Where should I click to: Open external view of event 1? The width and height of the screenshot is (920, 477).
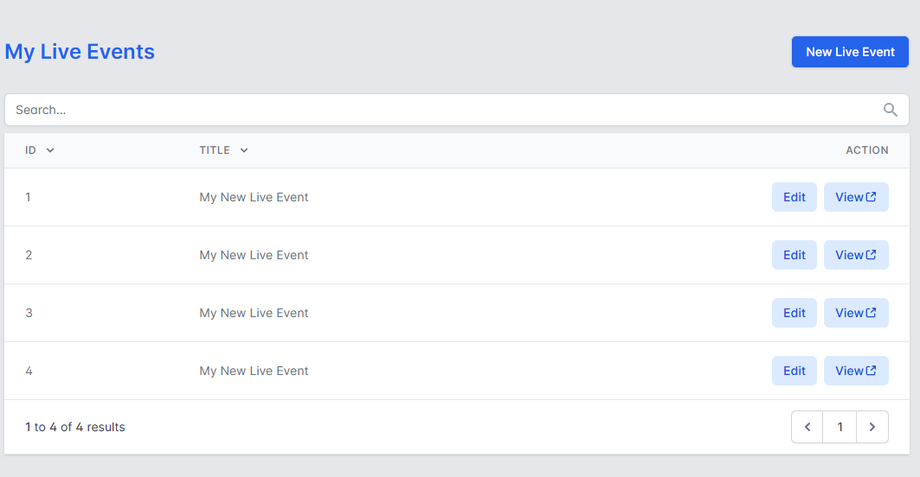[856, 197]
